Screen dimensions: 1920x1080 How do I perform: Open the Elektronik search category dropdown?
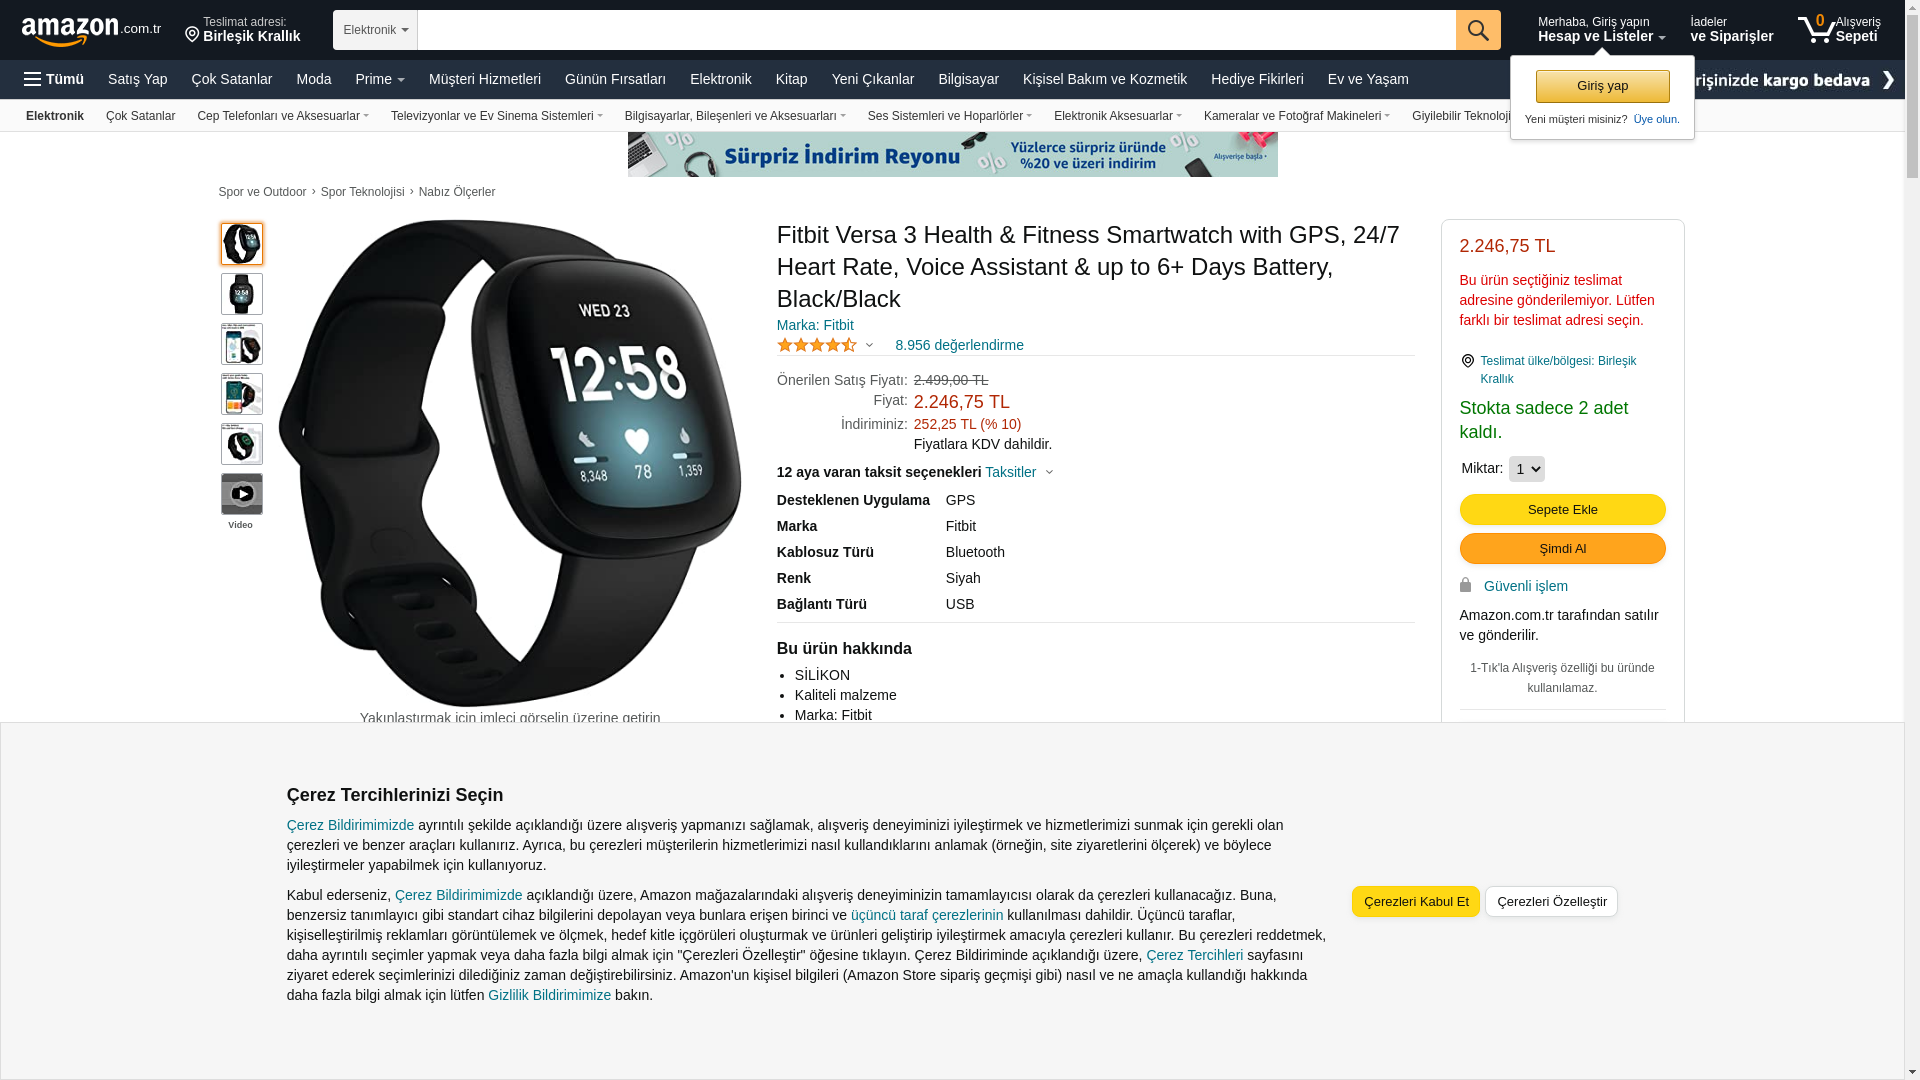click(x=375, y=30)
